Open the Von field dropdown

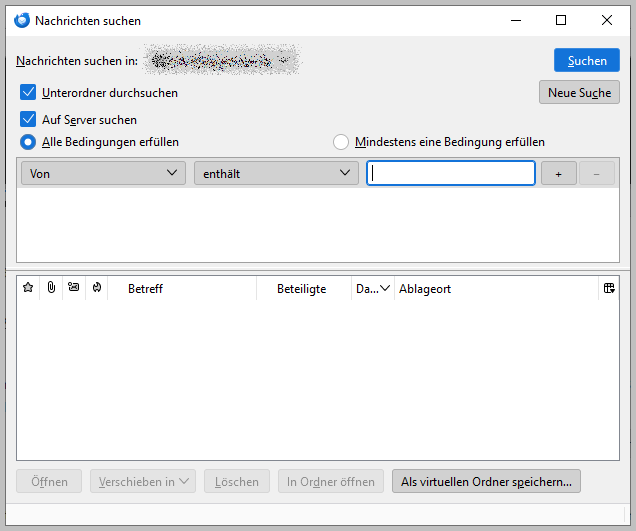tap(103, 174)
